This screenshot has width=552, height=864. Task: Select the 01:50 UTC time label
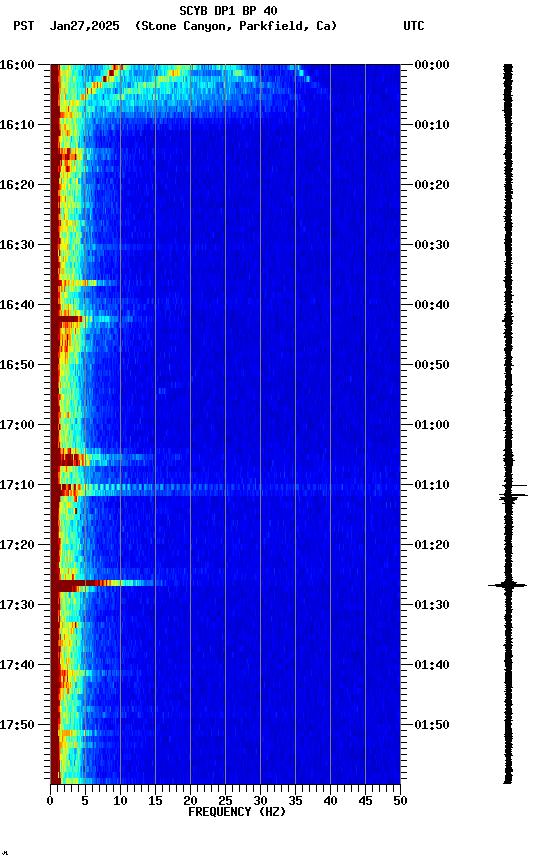point(432,725)
